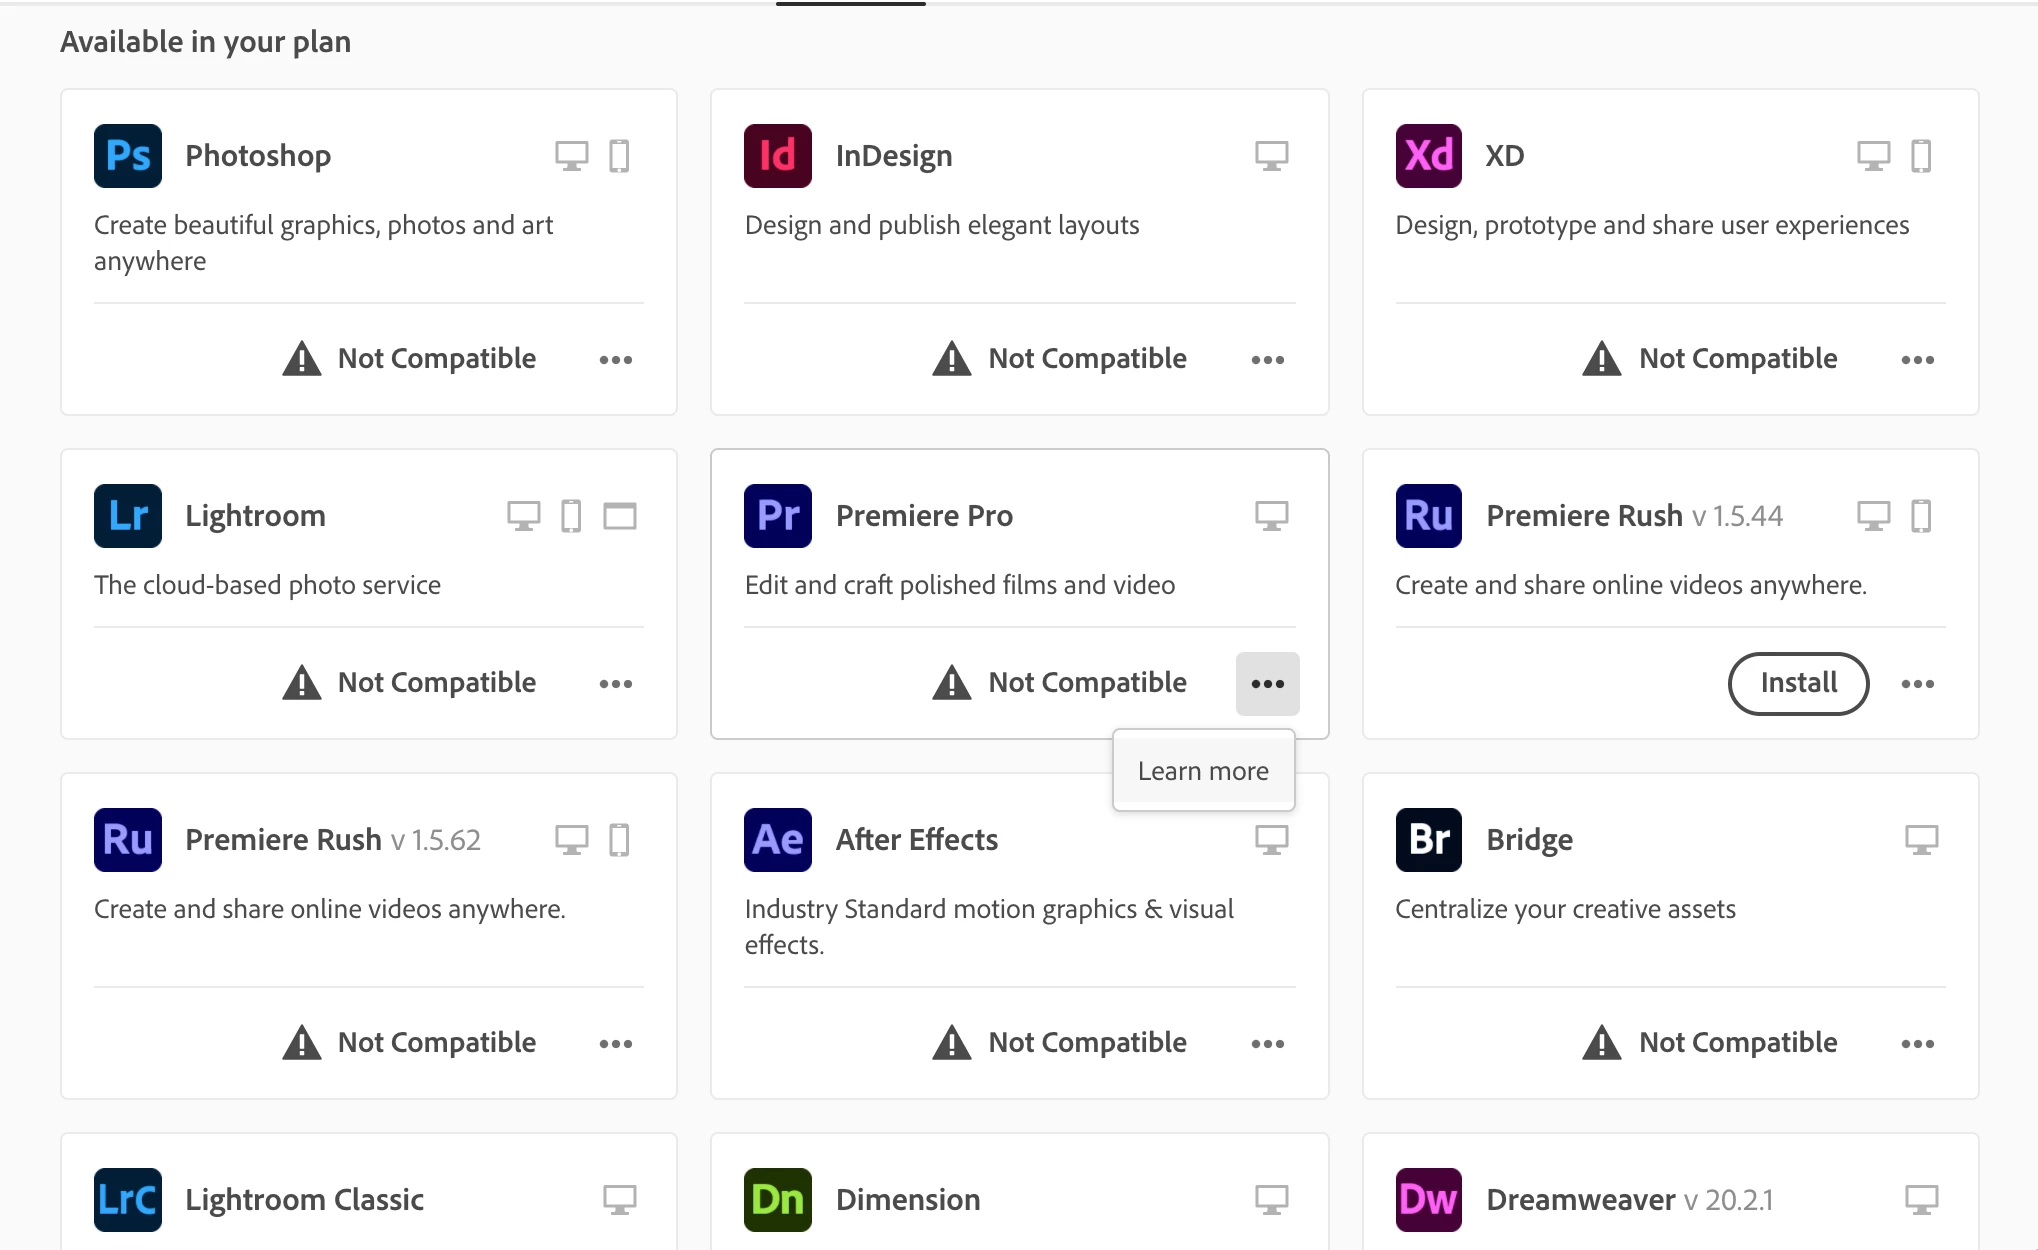The image size is (2038, 1250).
Task: Click the After Effects Ae icon
Action: pyautogui.click(x=778, y=840)
